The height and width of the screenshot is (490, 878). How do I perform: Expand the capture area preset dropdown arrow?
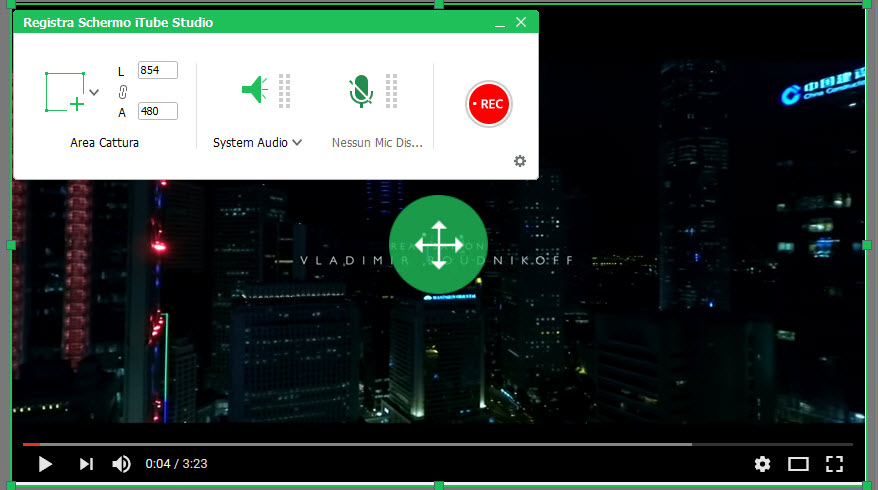[x=94, y=92]
